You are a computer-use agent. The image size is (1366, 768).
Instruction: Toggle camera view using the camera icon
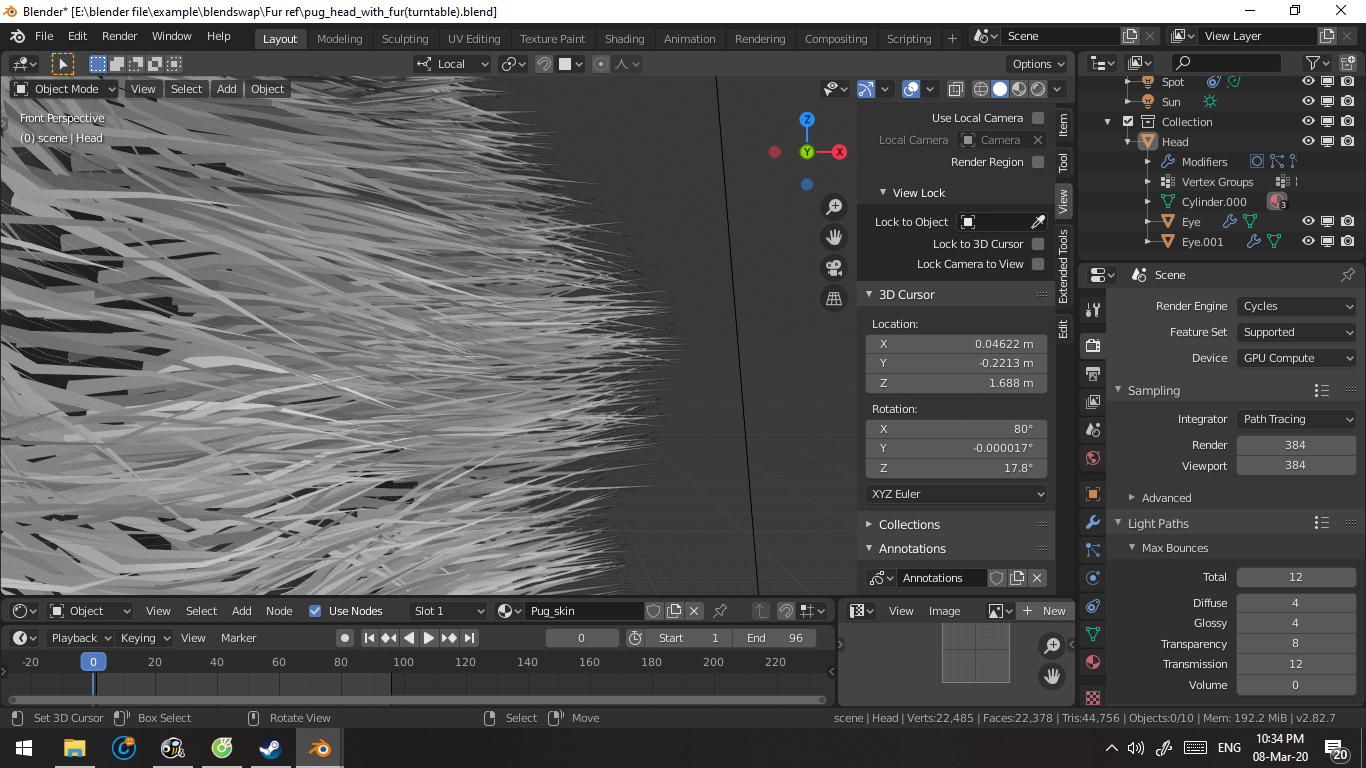834,267
